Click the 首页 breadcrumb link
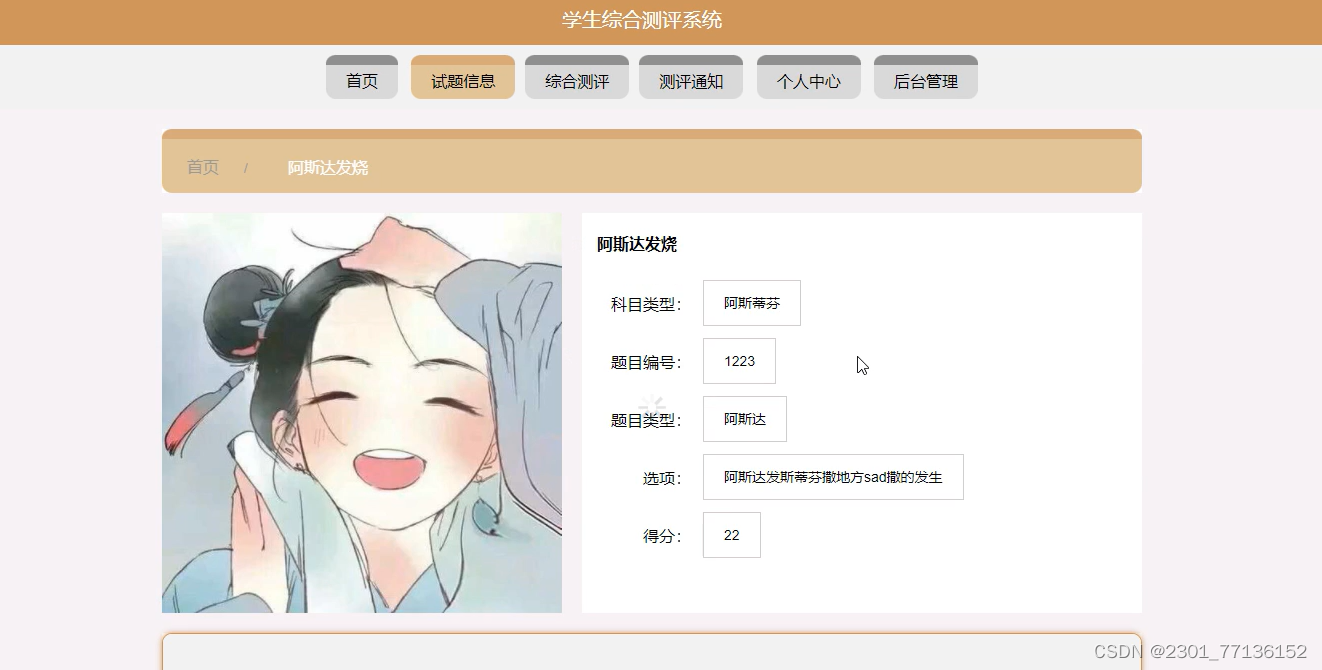1322x670 pixels. pos(201,167)
